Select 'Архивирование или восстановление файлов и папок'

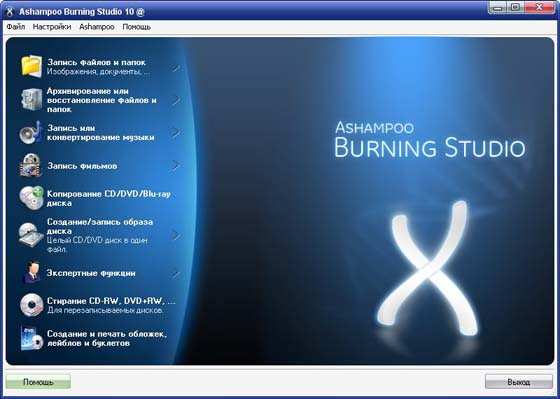pos(102,100)
